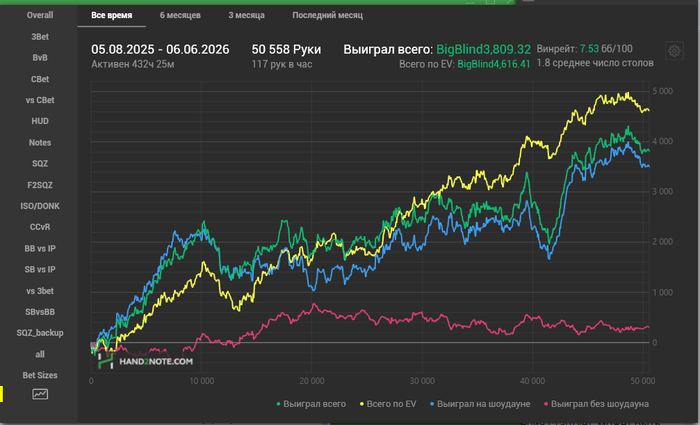700x425 pixels.
Task: Open ISO/DONK stats section
Action: [x=40, y=206]
